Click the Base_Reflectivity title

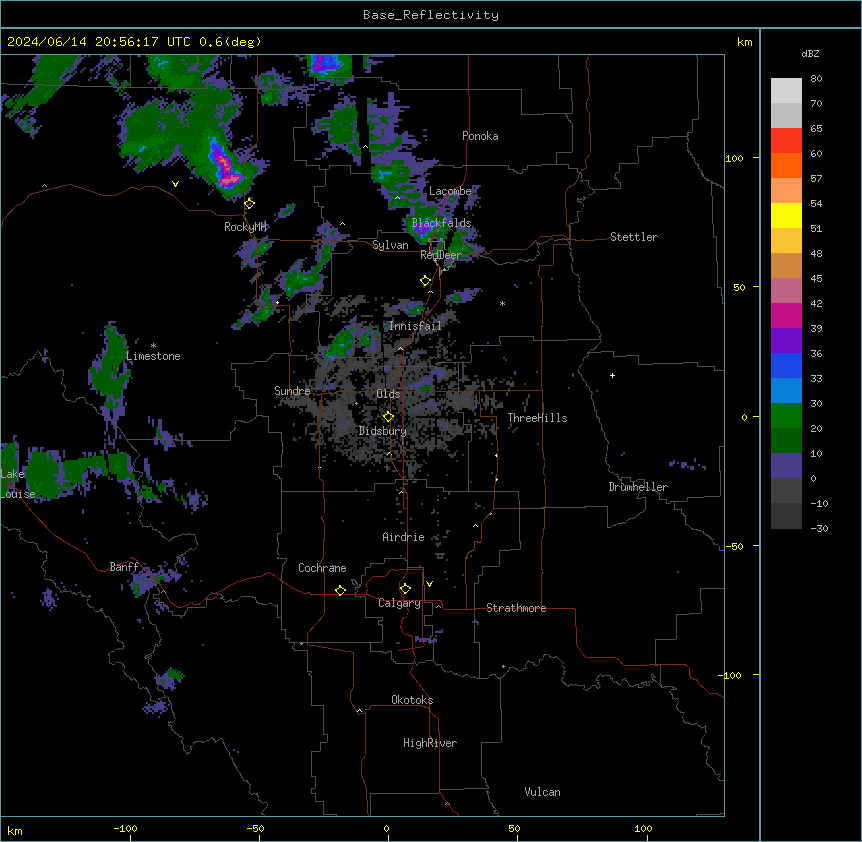point(431,15)
